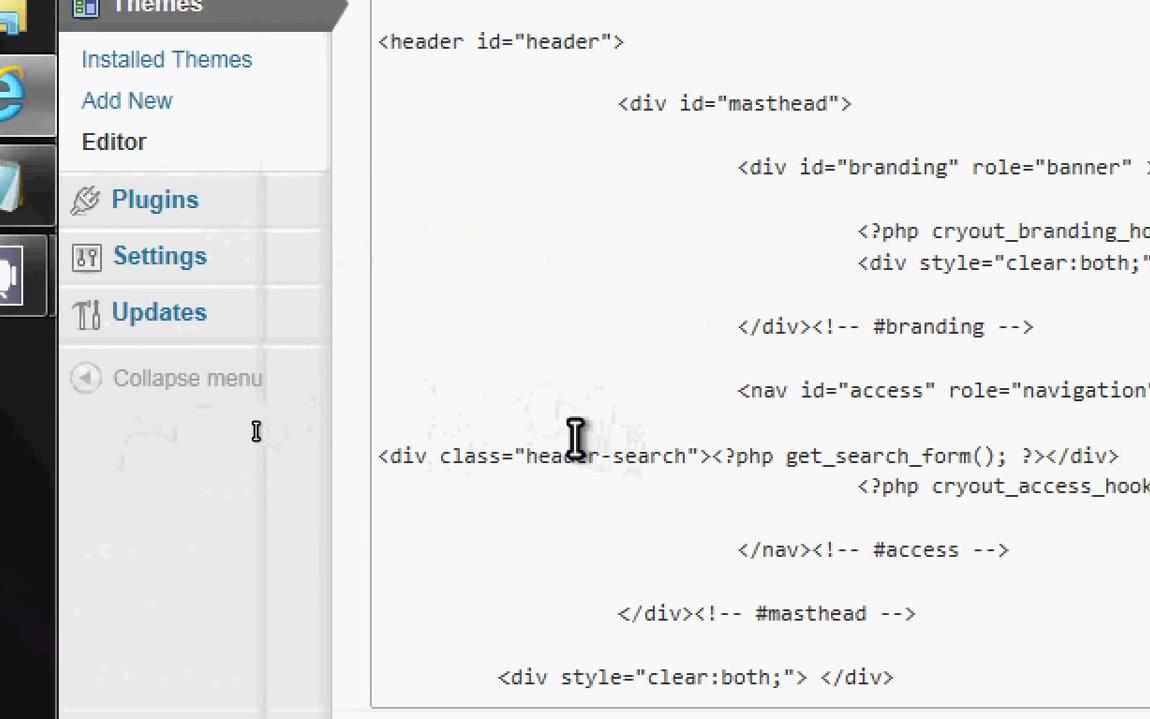Click the Settings sliders icon
This screenshot has width=1150, height=719.
click(x=87, y=257)
